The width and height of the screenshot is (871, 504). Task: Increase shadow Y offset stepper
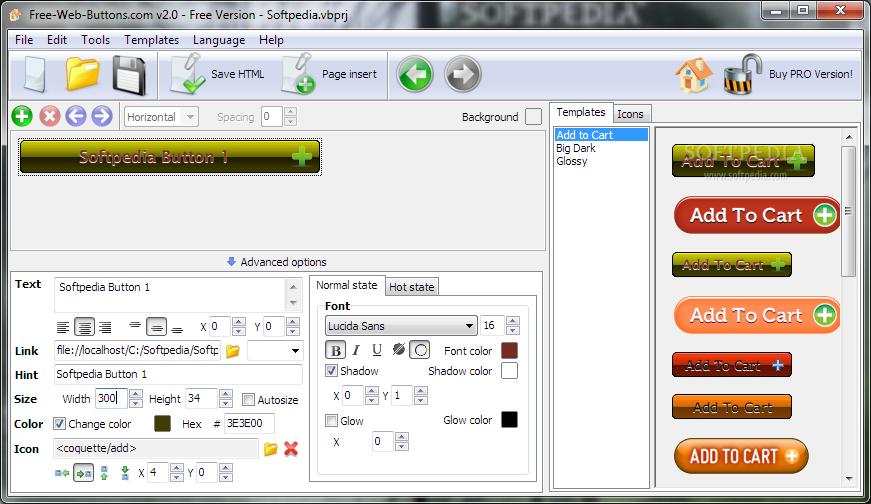tap(421, 391)
